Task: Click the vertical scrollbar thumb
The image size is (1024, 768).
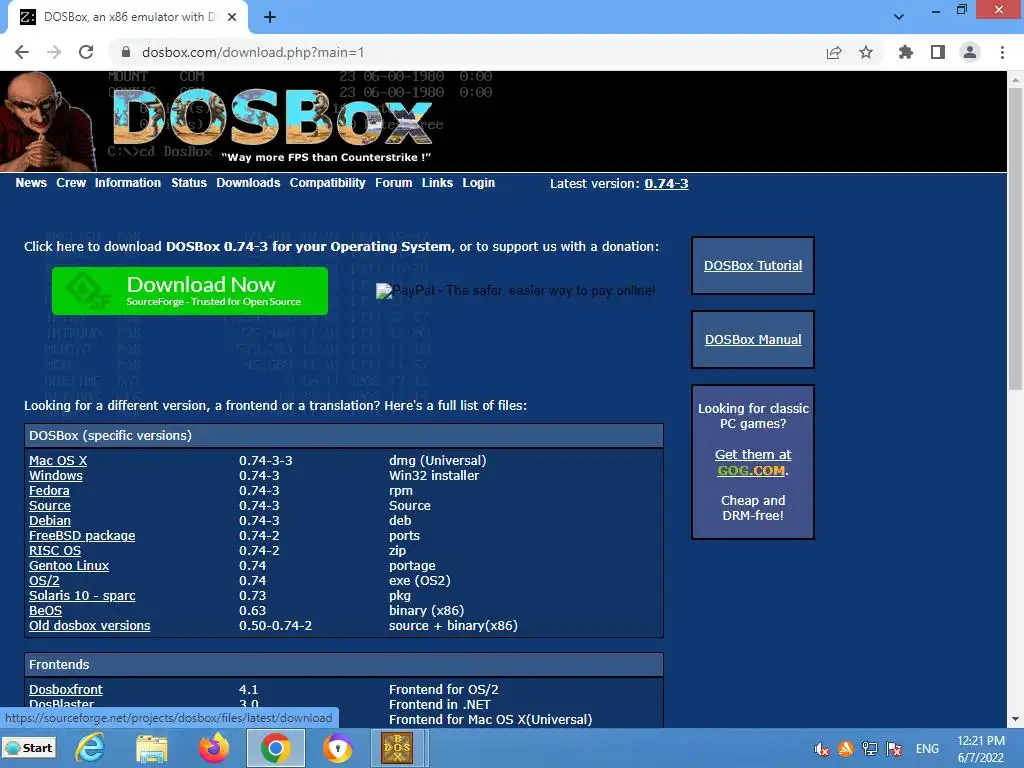Action: click(x=1015, y=238)
